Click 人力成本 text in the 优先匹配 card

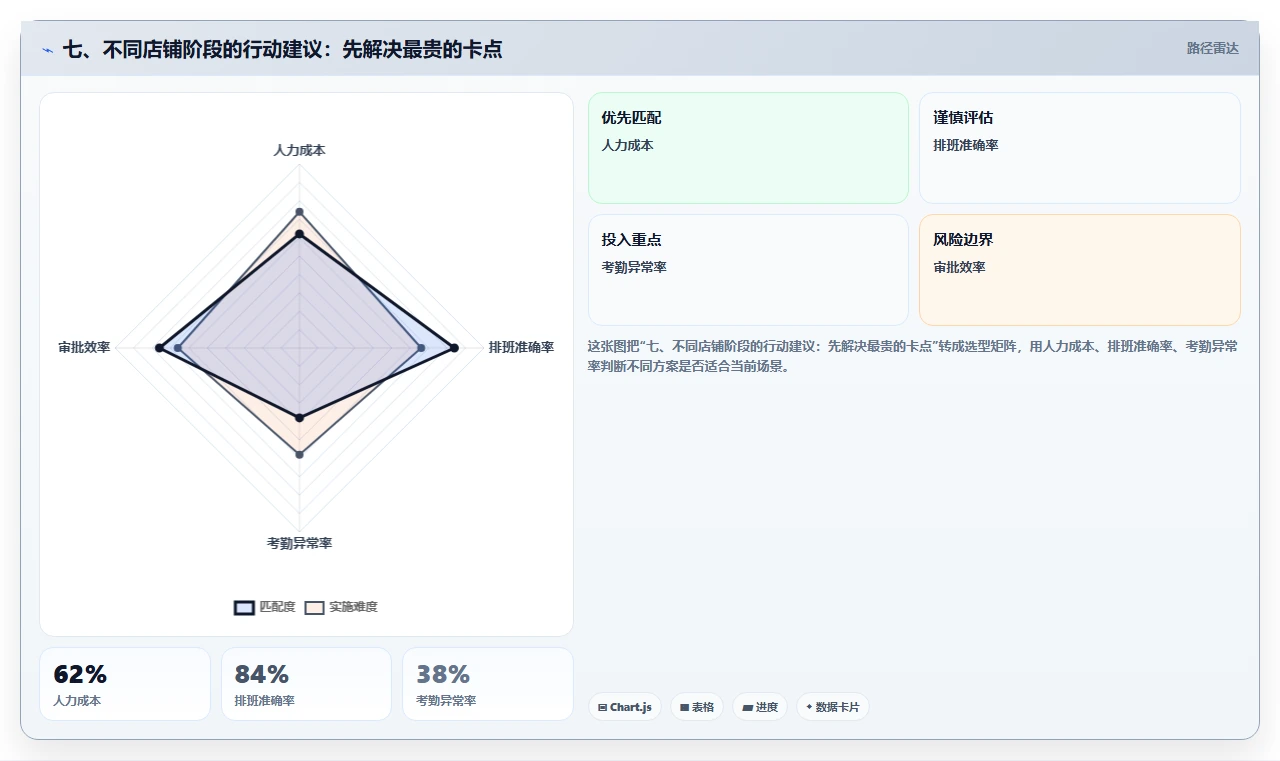[x=627, y=145]
